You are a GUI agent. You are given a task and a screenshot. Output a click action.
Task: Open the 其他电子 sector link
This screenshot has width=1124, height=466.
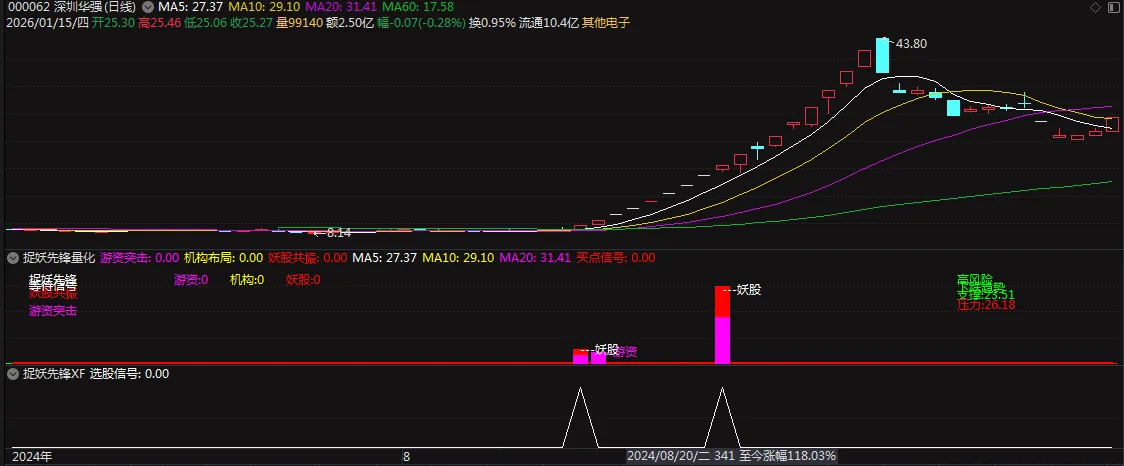point(606,22)
